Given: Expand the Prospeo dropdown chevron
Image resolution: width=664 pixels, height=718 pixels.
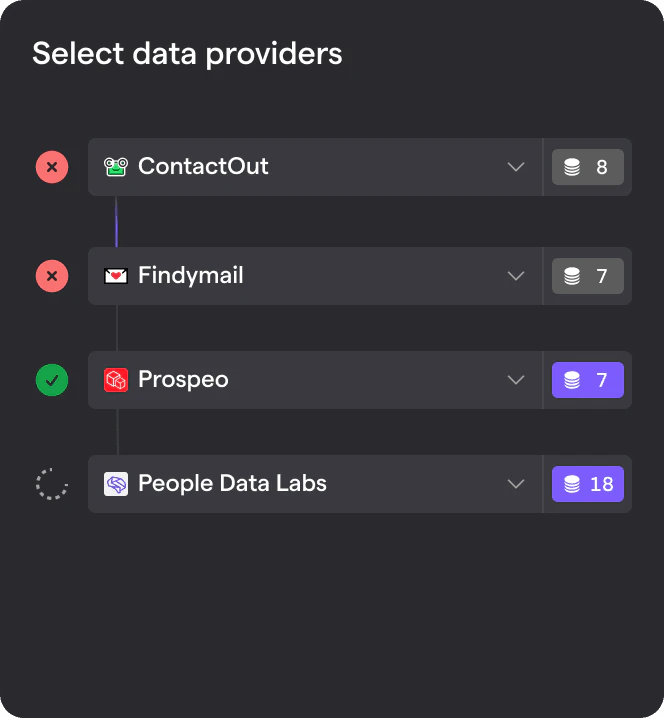Looking at the screenshot, I should pyautogui.click(x=516, y=380).
